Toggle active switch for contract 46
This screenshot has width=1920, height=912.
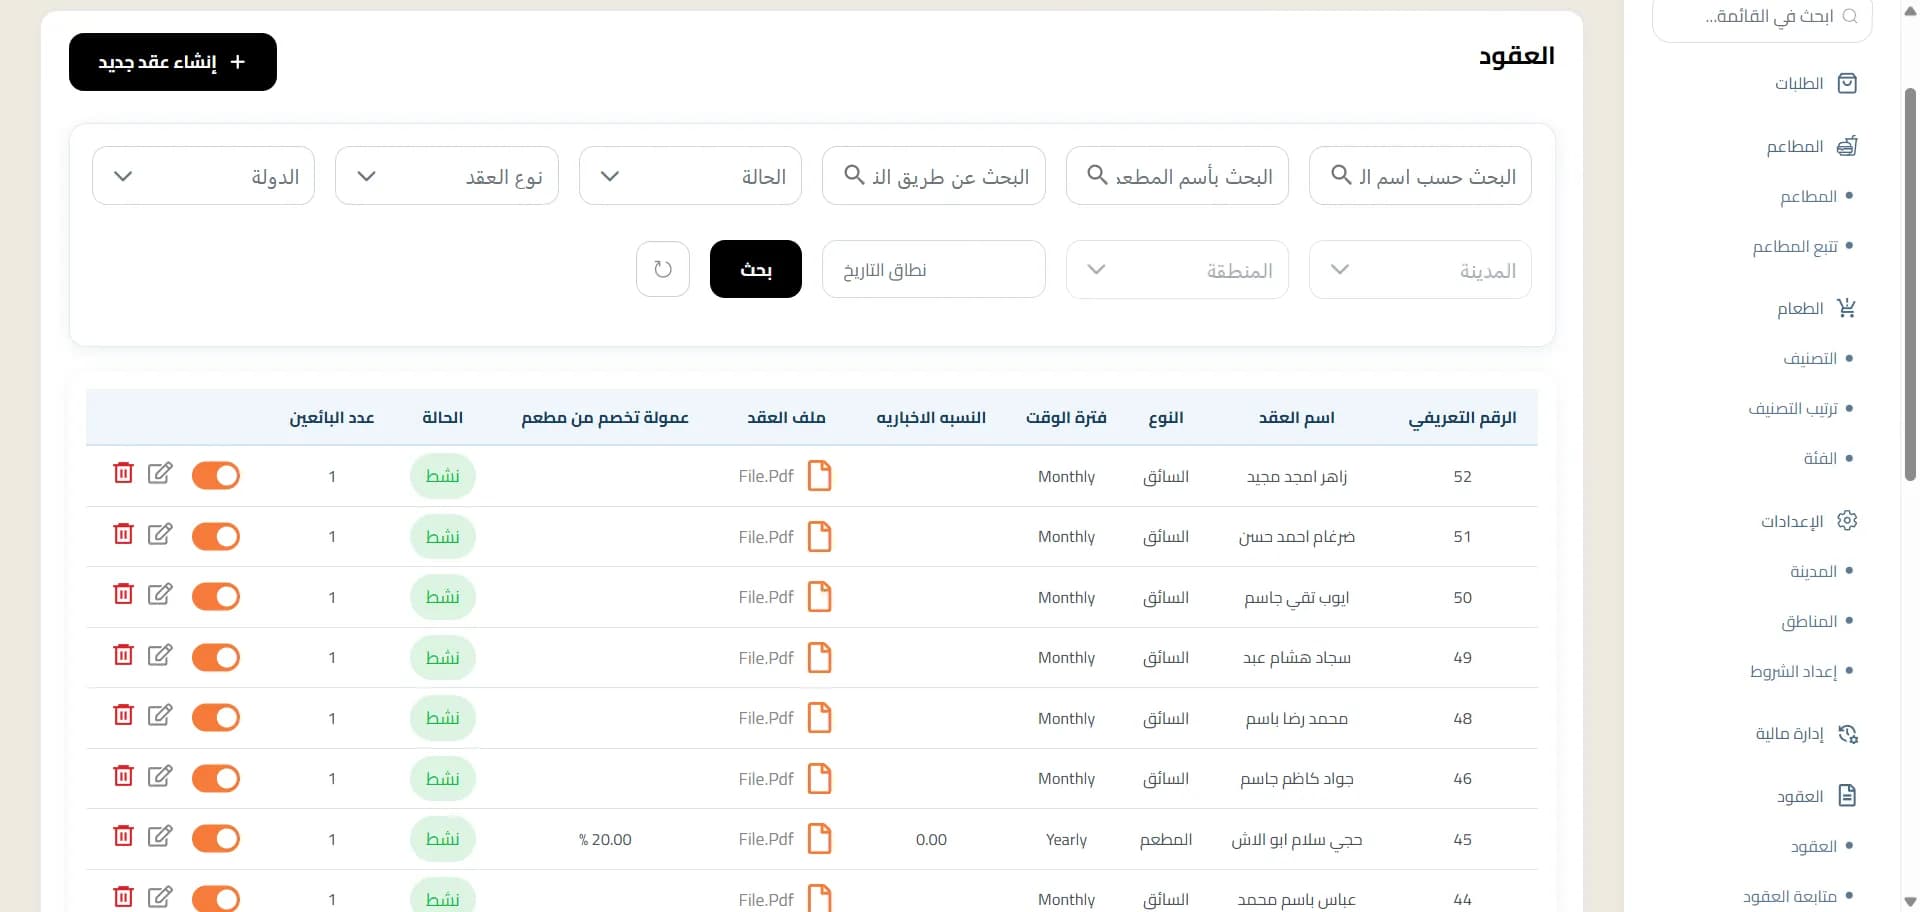click(216, 778)
